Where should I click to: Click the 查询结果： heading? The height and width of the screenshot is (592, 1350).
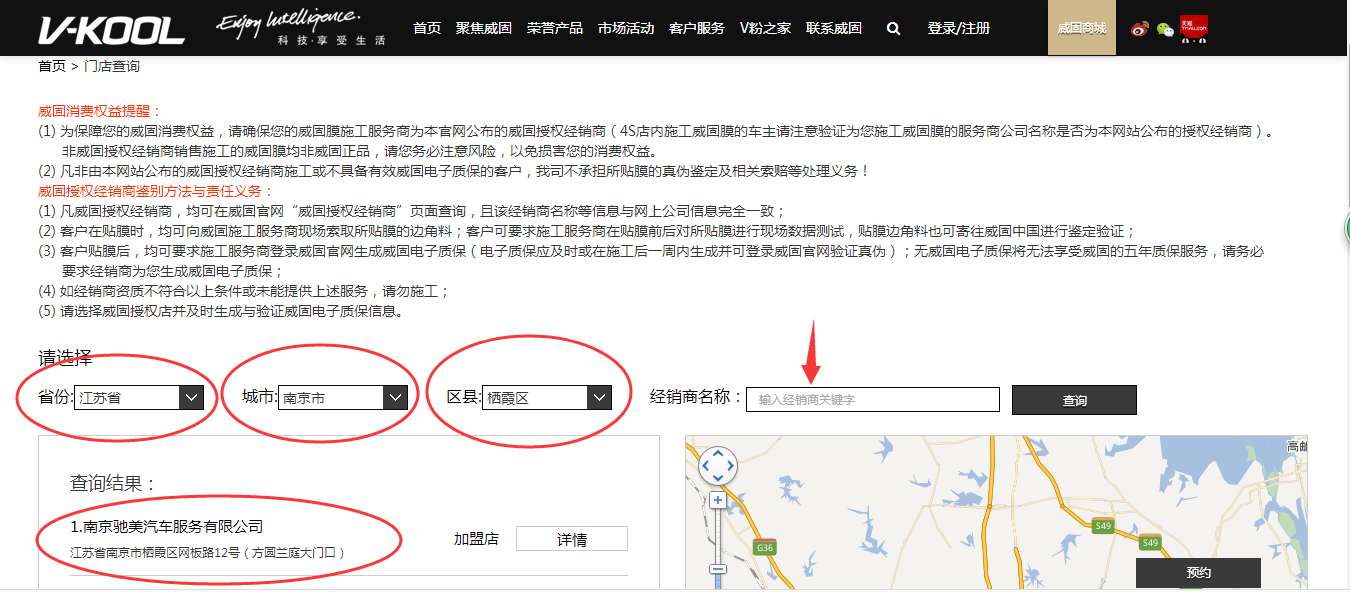tap(114, 484)
